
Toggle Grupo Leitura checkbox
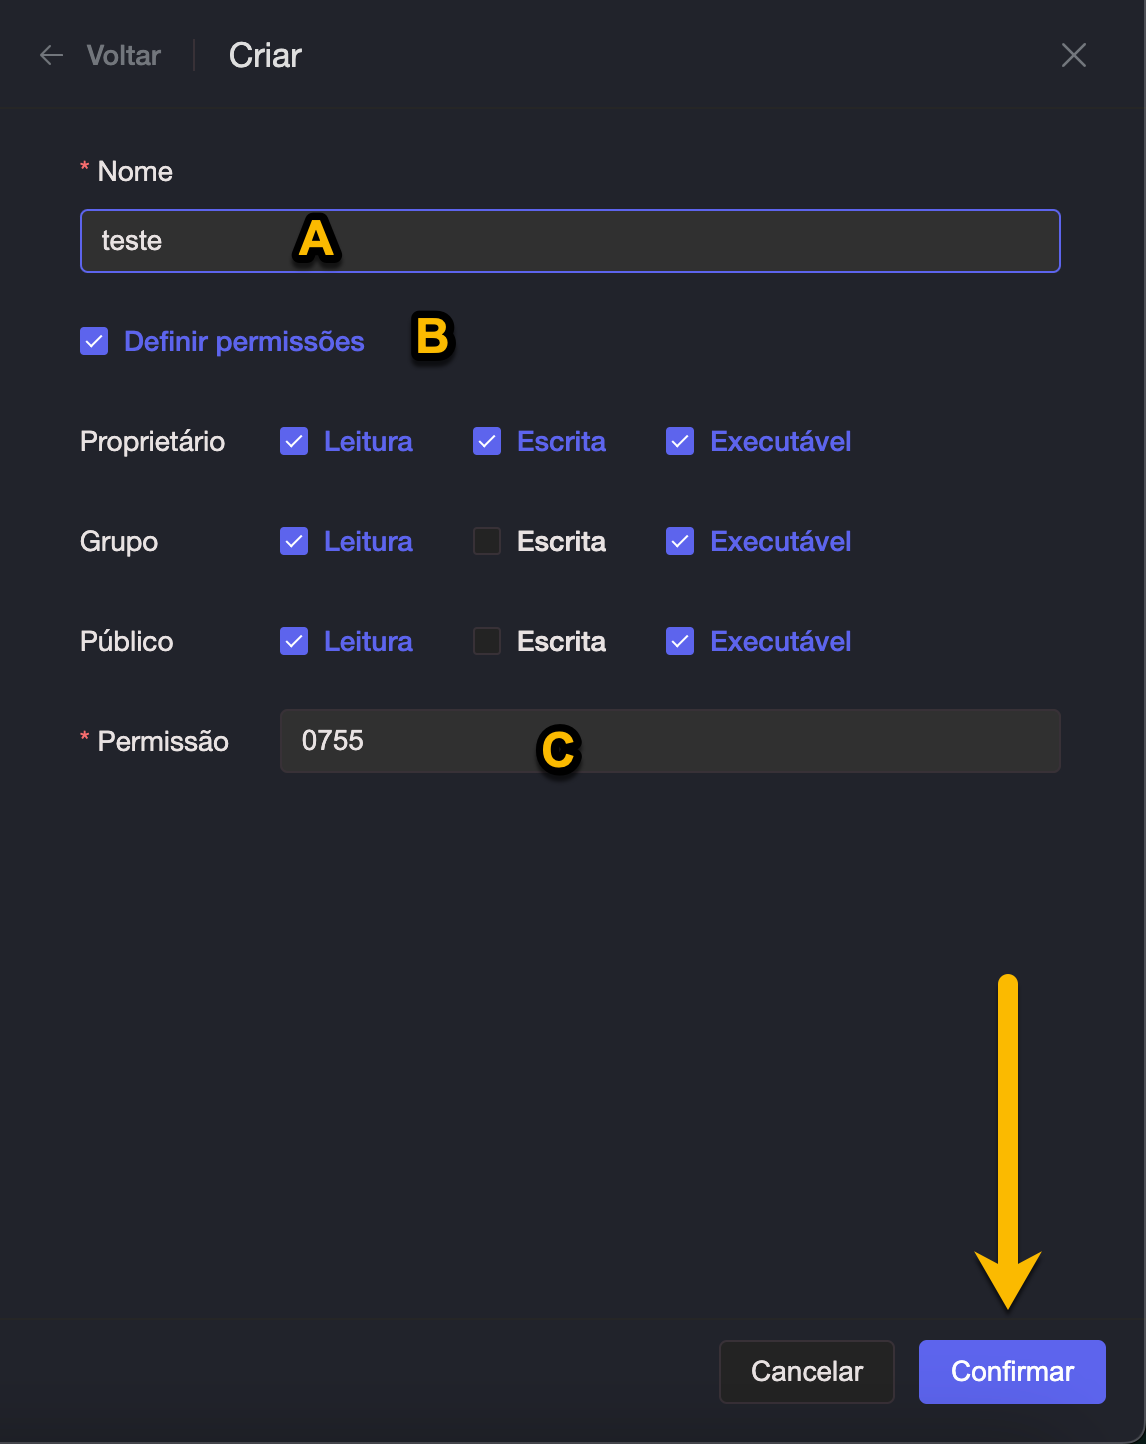294,541
